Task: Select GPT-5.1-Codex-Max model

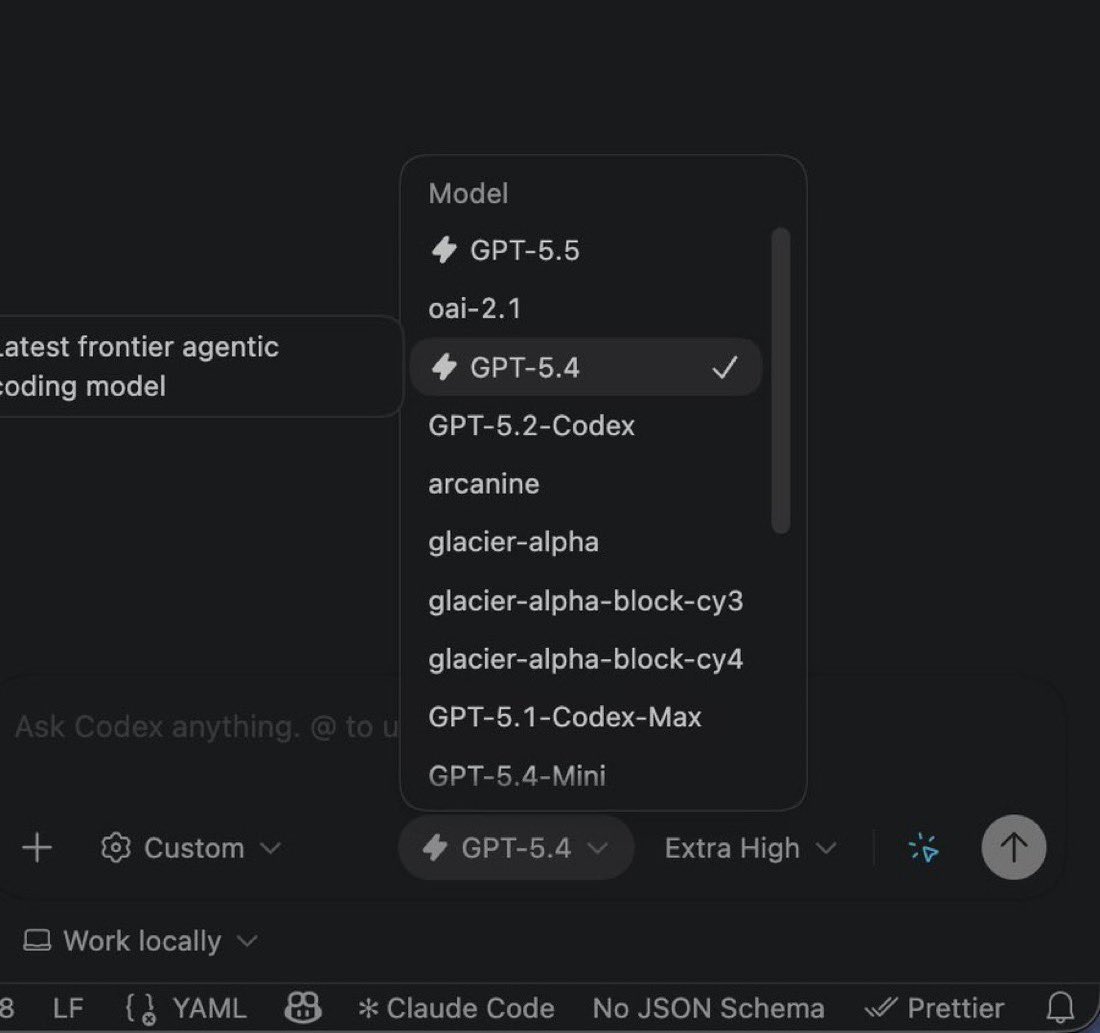Action: (585, 717)
